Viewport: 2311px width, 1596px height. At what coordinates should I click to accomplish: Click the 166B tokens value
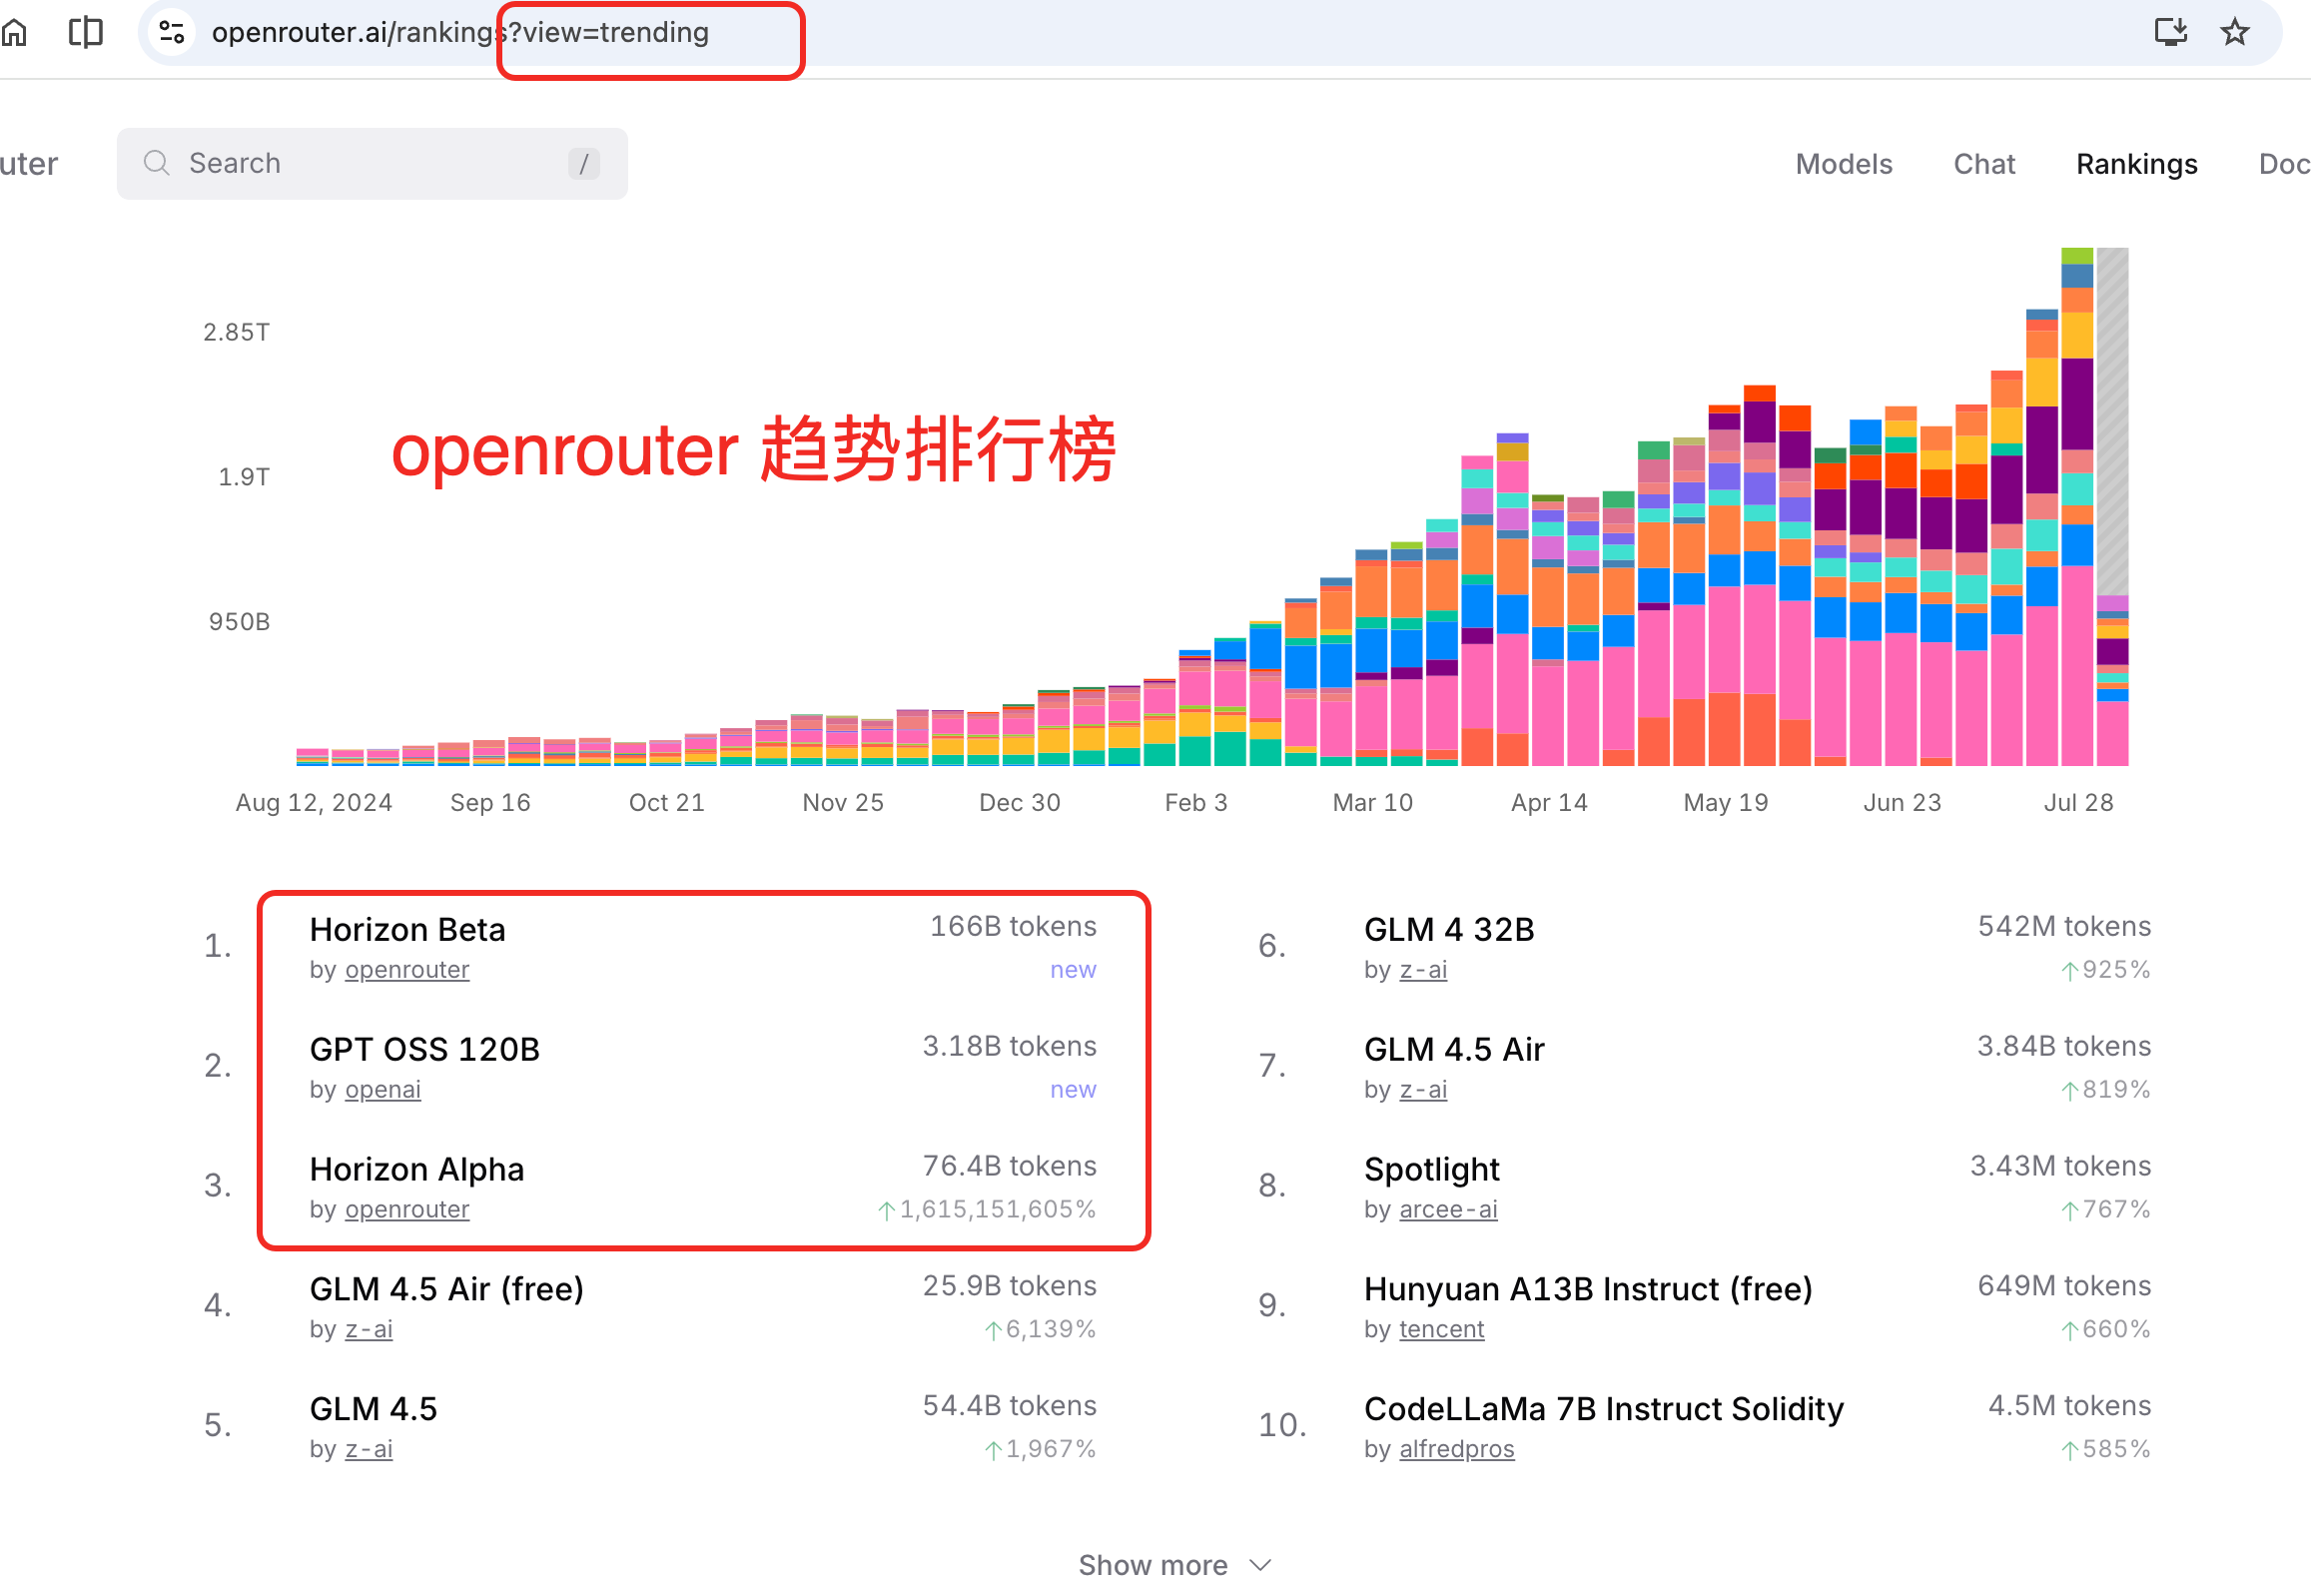pyautogui.click(x=1013, y=927)
